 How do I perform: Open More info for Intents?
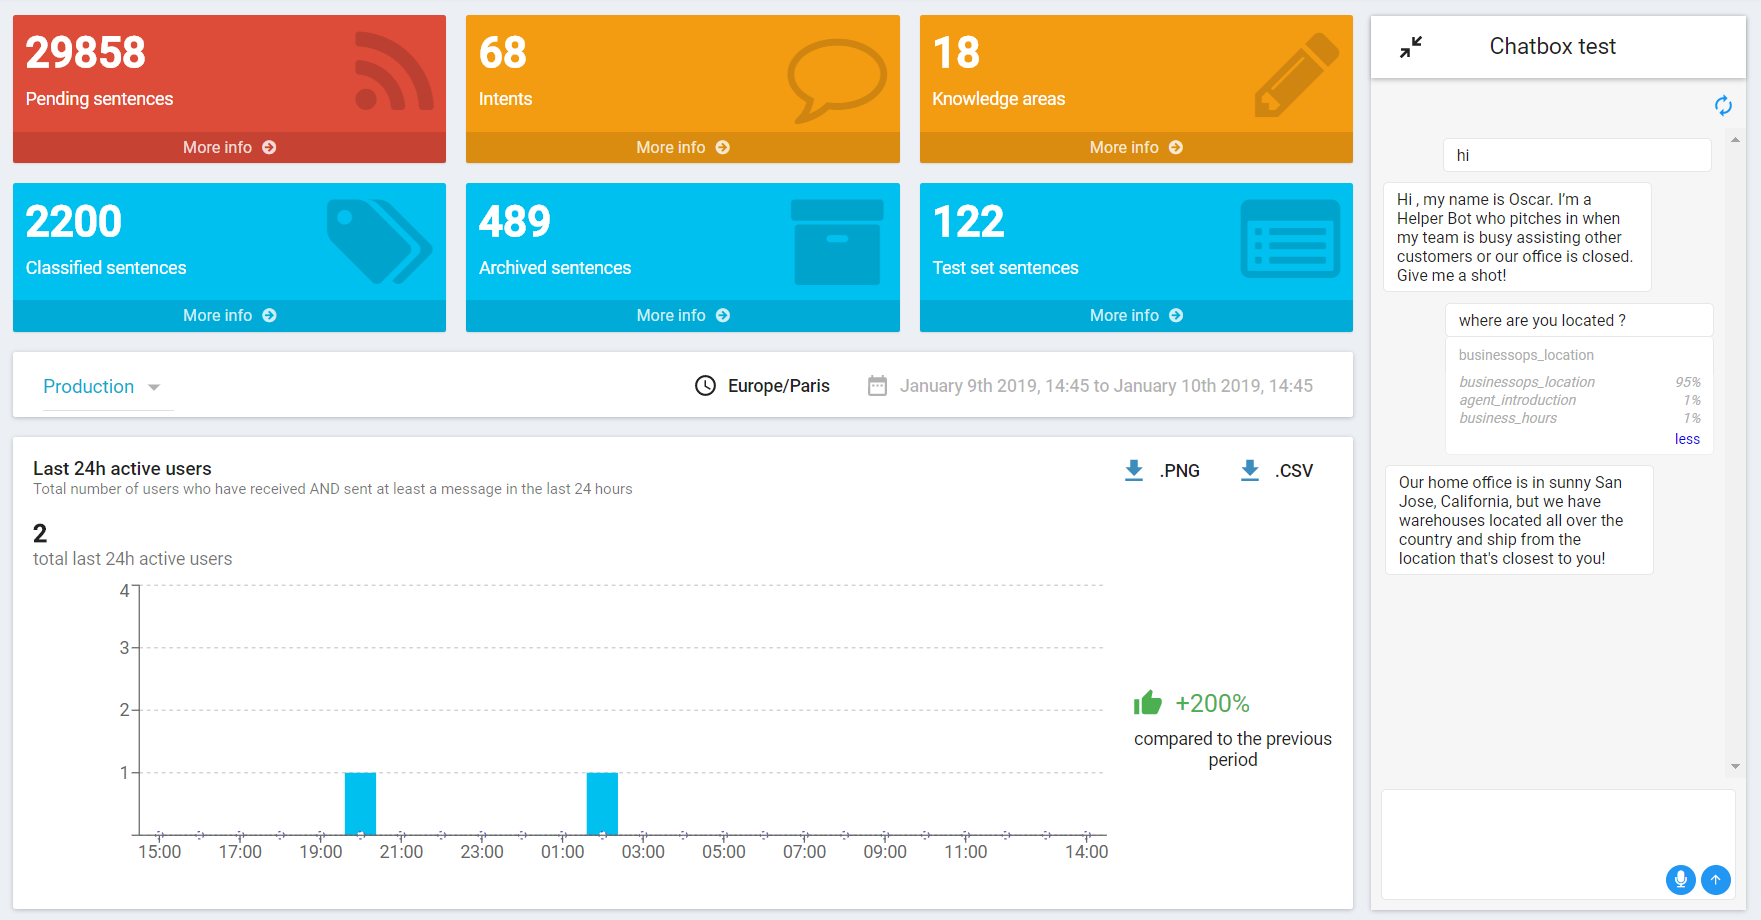(682, 147)
